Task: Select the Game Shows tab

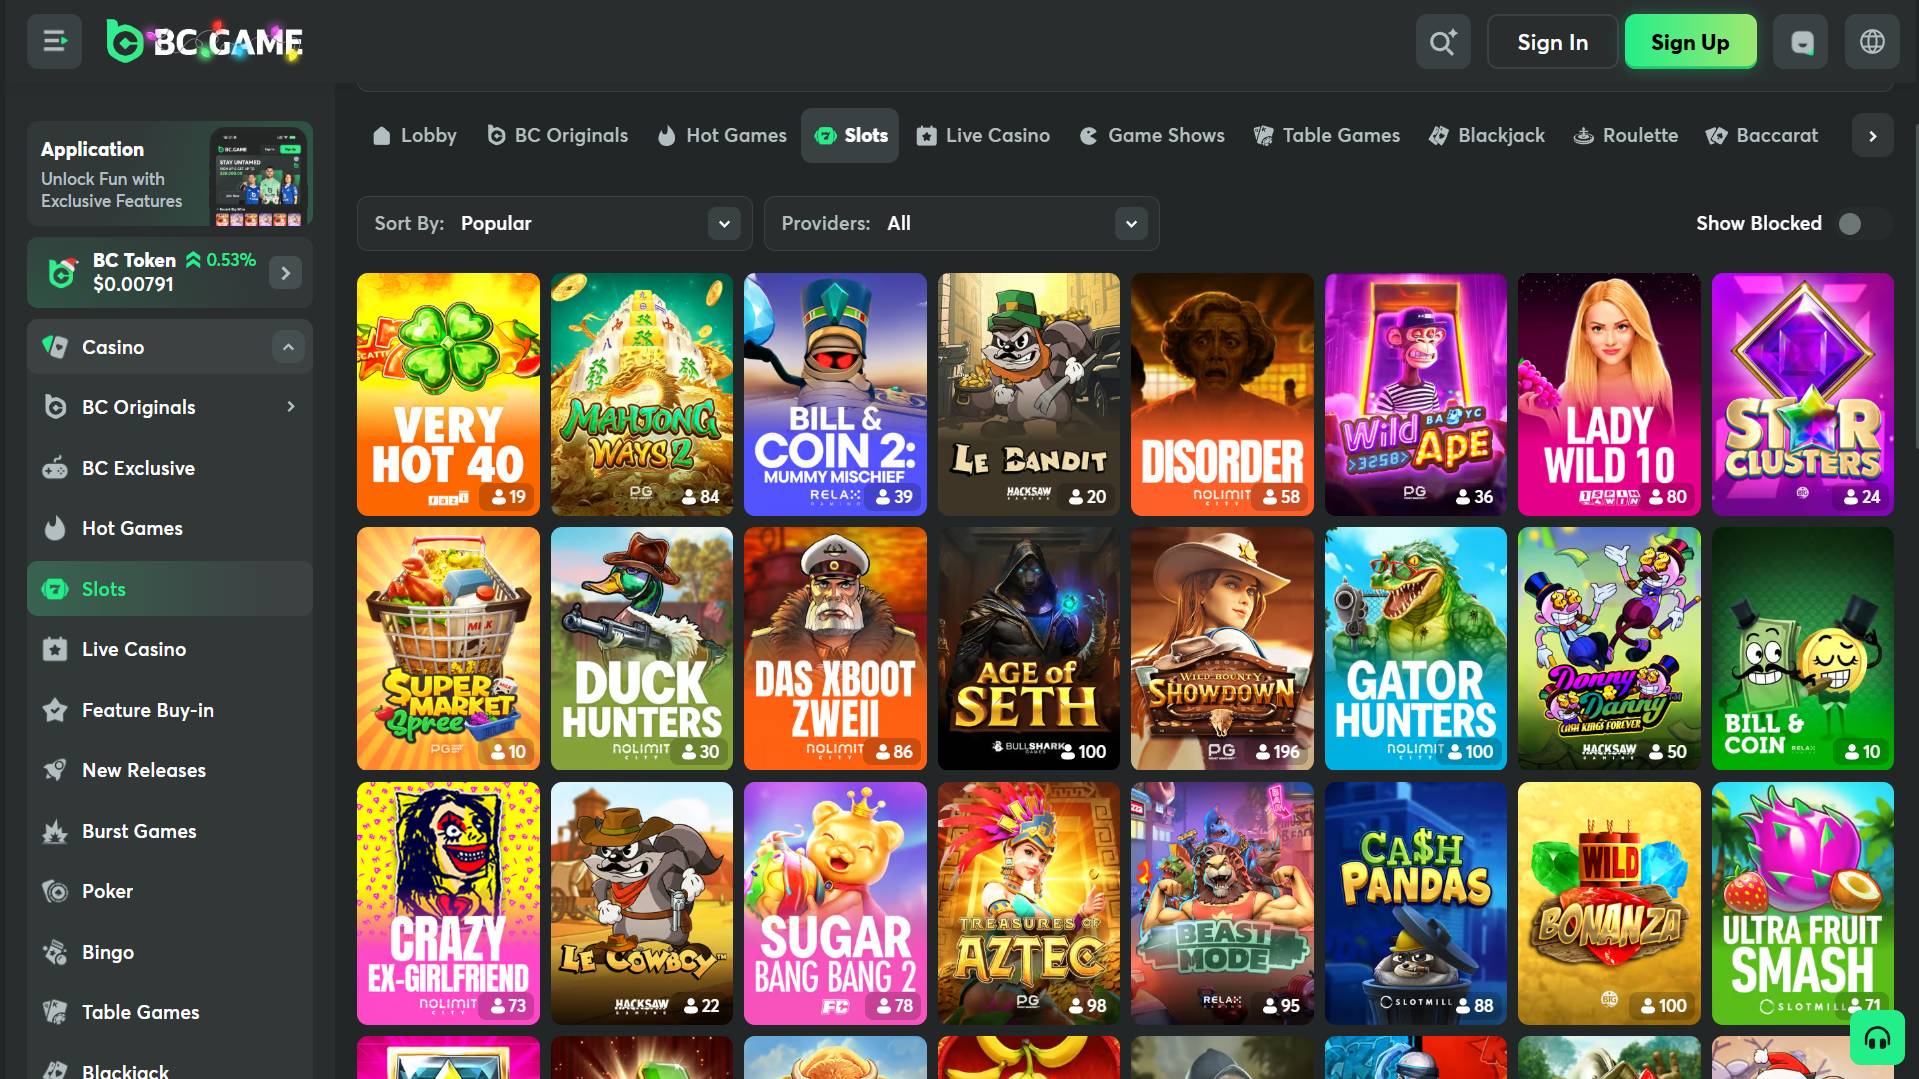Action: pos(1152,136)
